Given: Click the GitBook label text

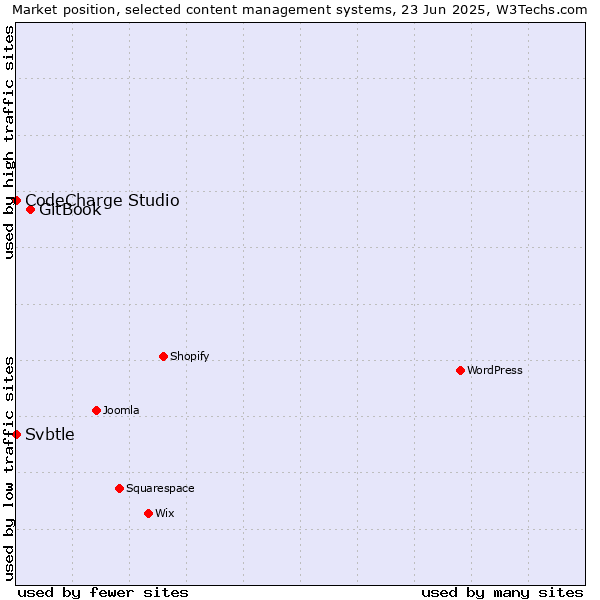Looking at the screenshot, I should (70, 210).
